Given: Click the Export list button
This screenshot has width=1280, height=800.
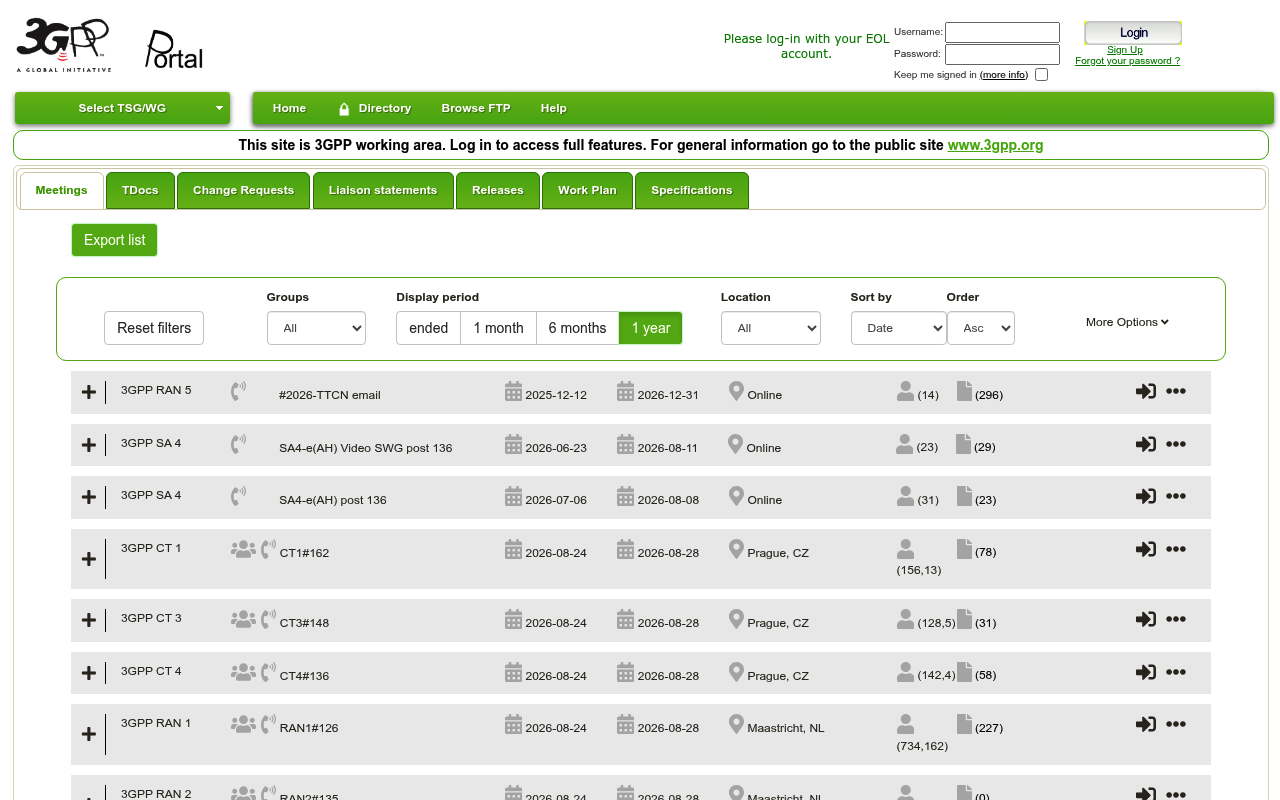Looking at the screenshot, I should [x=114, y=240].
